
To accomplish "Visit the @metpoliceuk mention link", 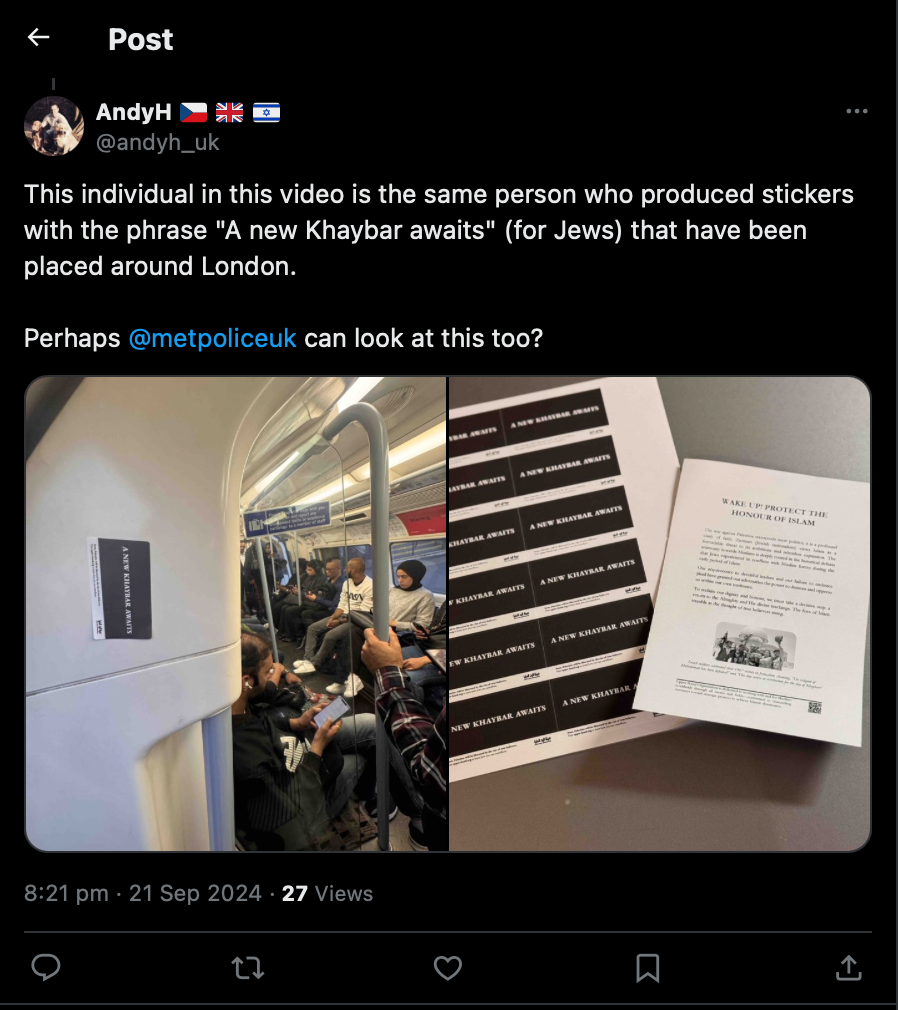I will (212, 338).
